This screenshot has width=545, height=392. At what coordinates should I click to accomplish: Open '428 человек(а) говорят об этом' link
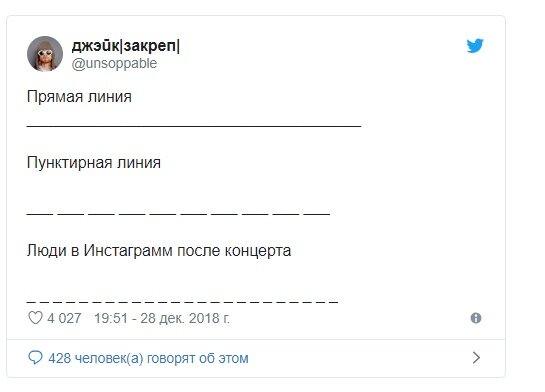click(x=148, y=358)
